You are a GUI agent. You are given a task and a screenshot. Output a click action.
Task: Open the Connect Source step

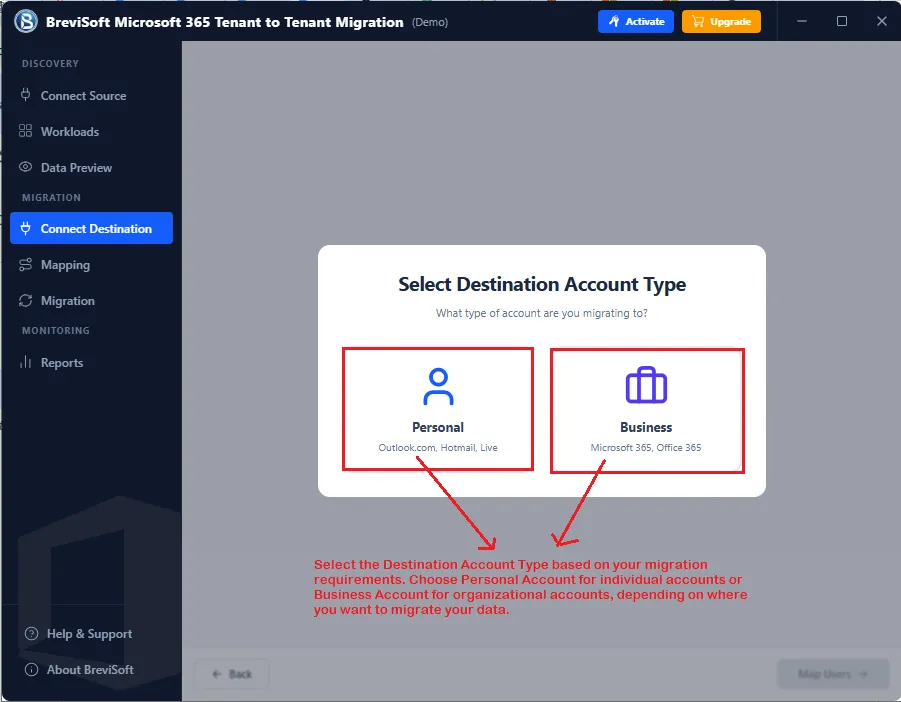pyautogui.click(x=91, y=95)
